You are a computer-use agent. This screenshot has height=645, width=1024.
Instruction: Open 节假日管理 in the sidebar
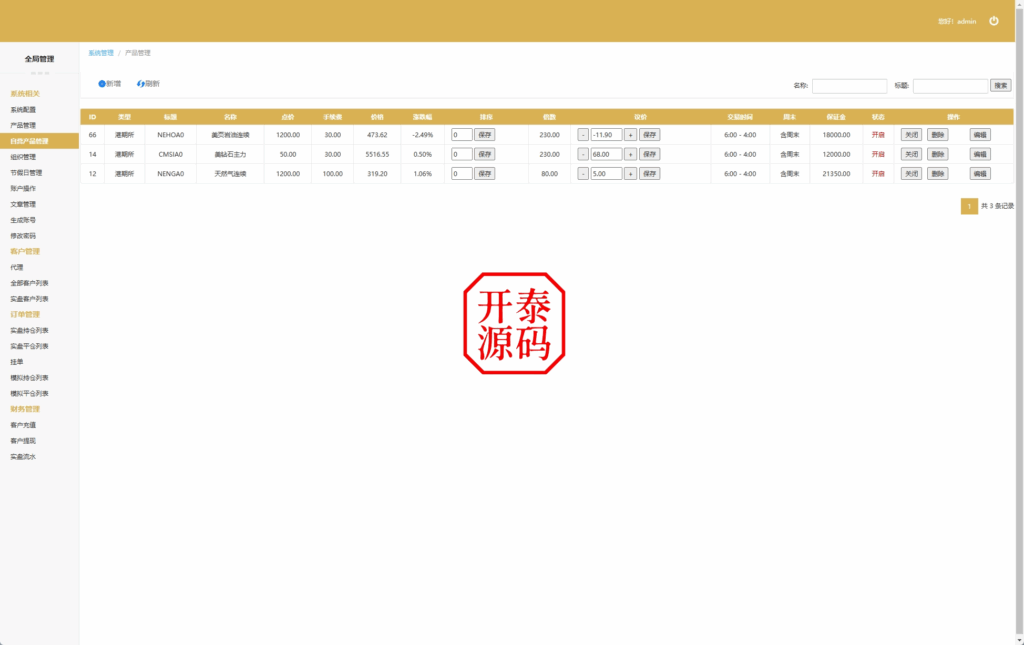click(x=26, y=172)
